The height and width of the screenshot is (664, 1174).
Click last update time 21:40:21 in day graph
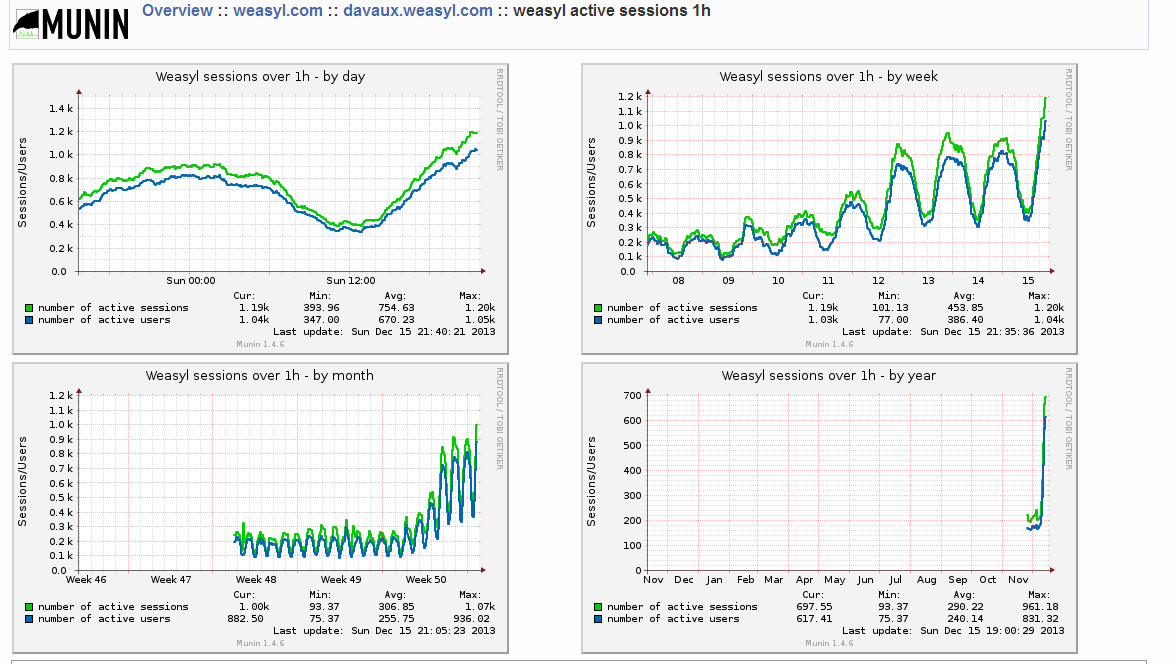pos(441,332)
